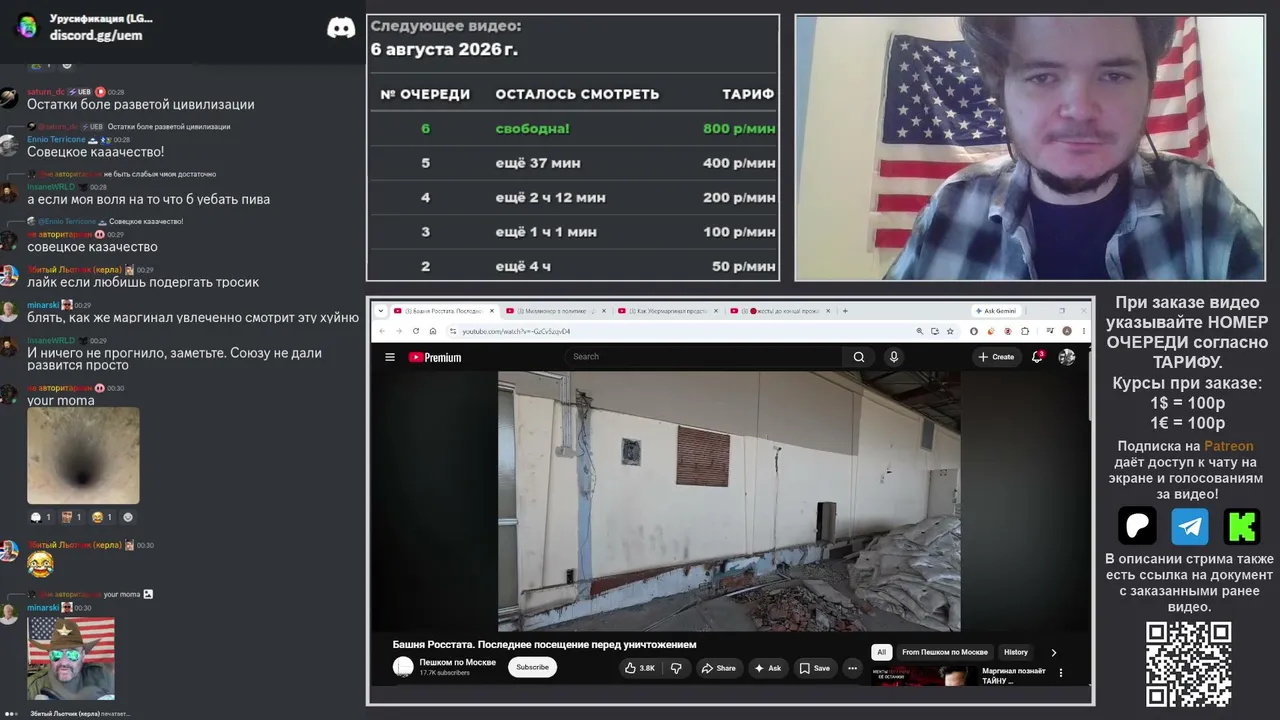1280x720 pixels.
Task: Click the discord.gg/uem invite text
Action: pos(96,35)
